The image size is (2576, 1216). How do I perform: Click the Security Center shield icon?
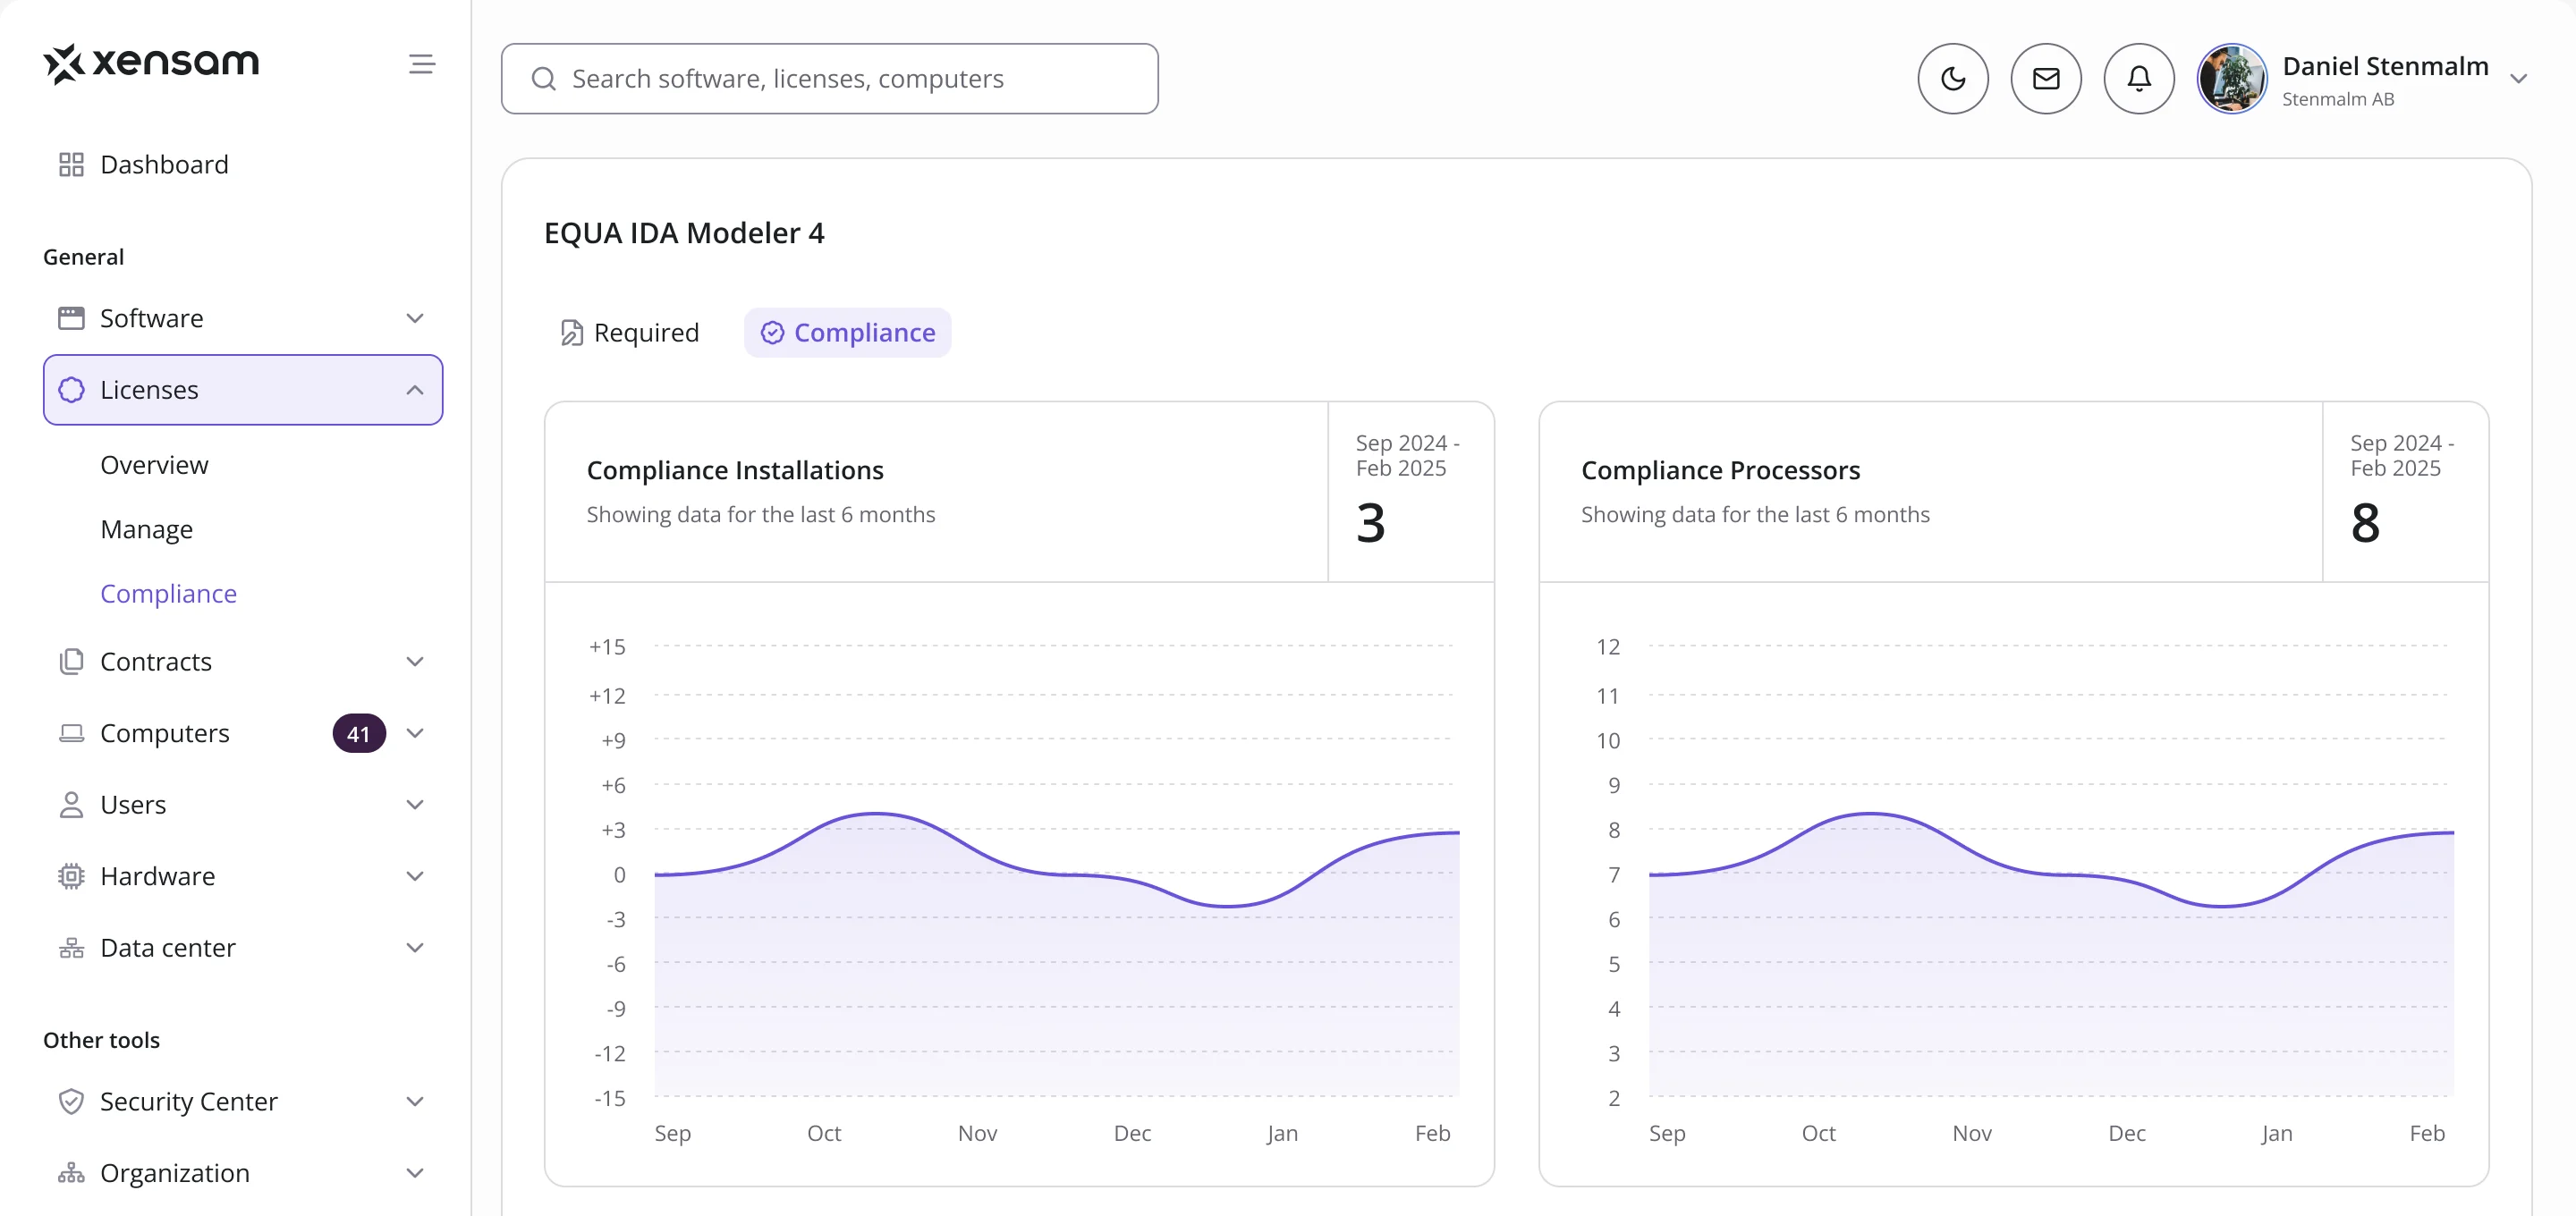point(71,1101)
